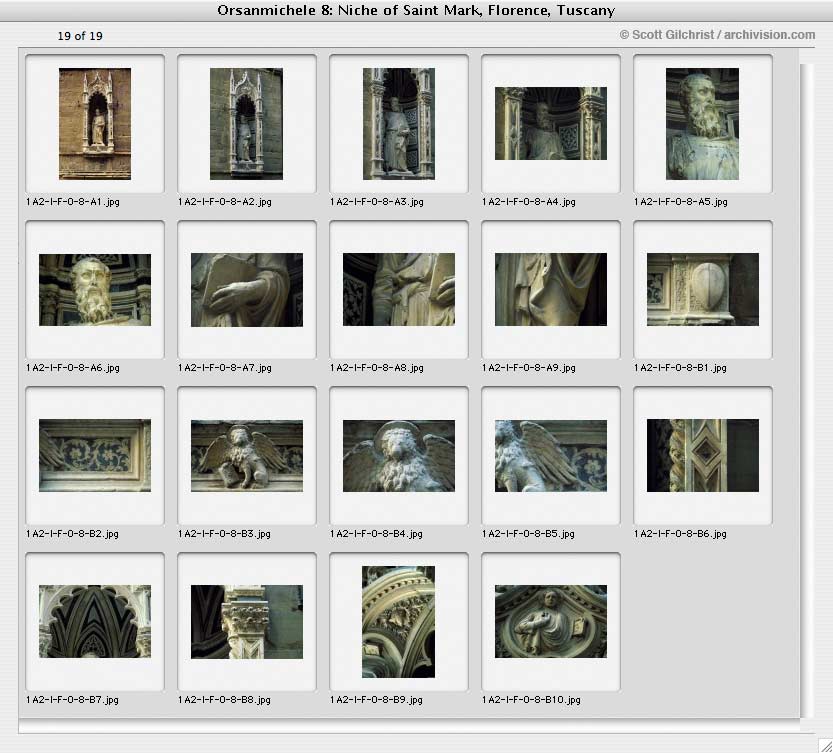833x753 pixels.
Task: Select the label 1A2-I-F-O-8-A9.jpg
Action: click(529, 368)
